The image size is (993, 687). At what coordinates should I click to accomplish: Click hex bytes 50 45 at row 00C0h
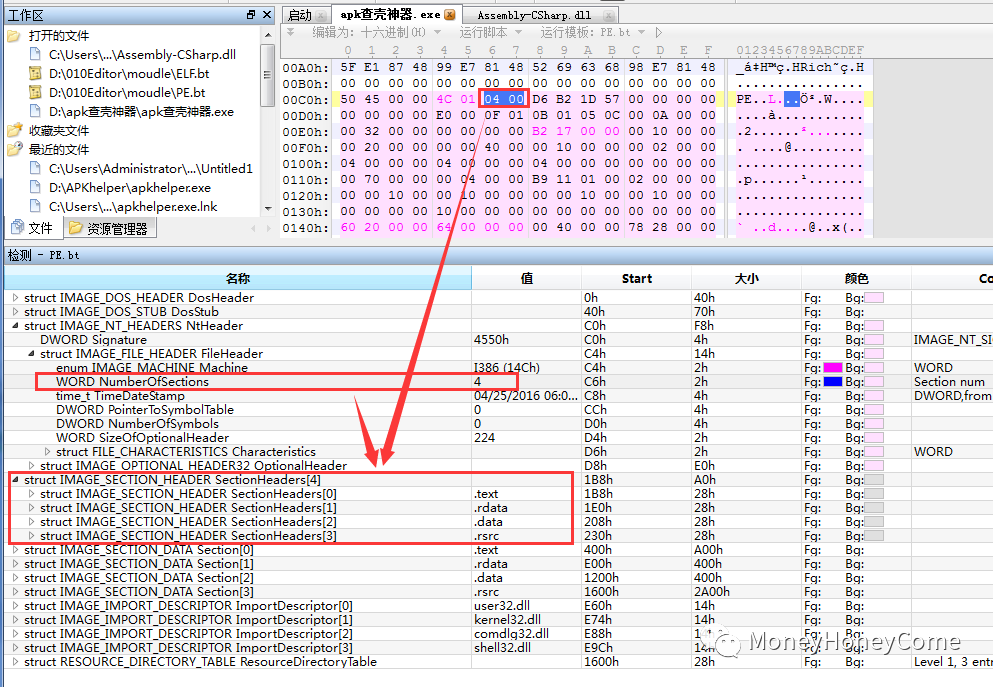point(360,99)
